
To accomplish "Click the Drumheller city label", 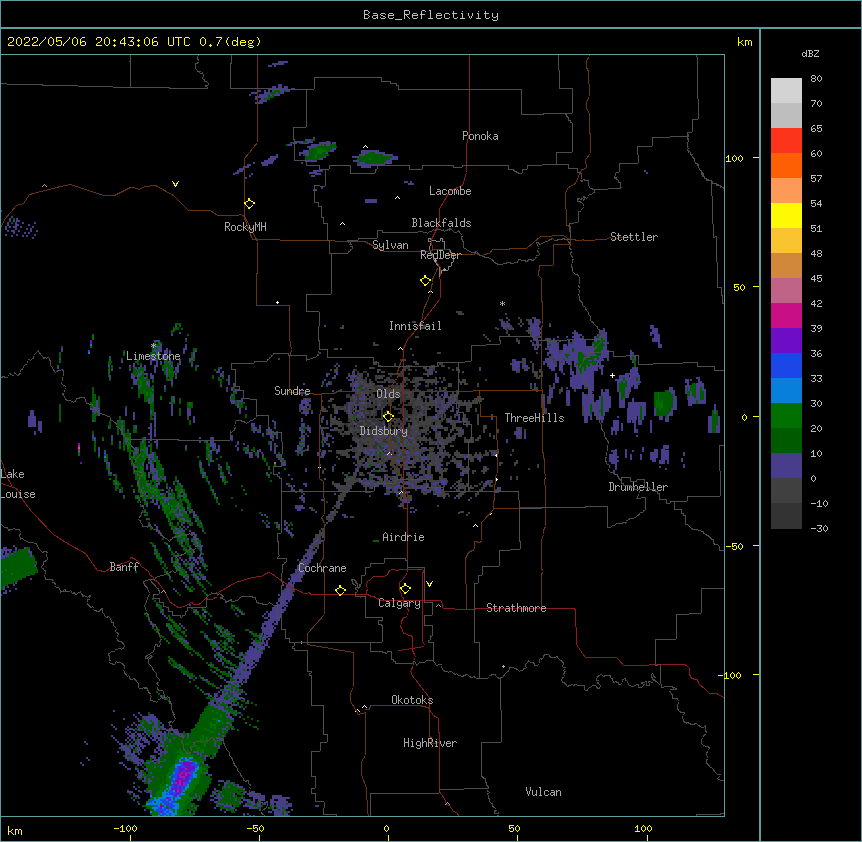I will [x=638, y=487].
